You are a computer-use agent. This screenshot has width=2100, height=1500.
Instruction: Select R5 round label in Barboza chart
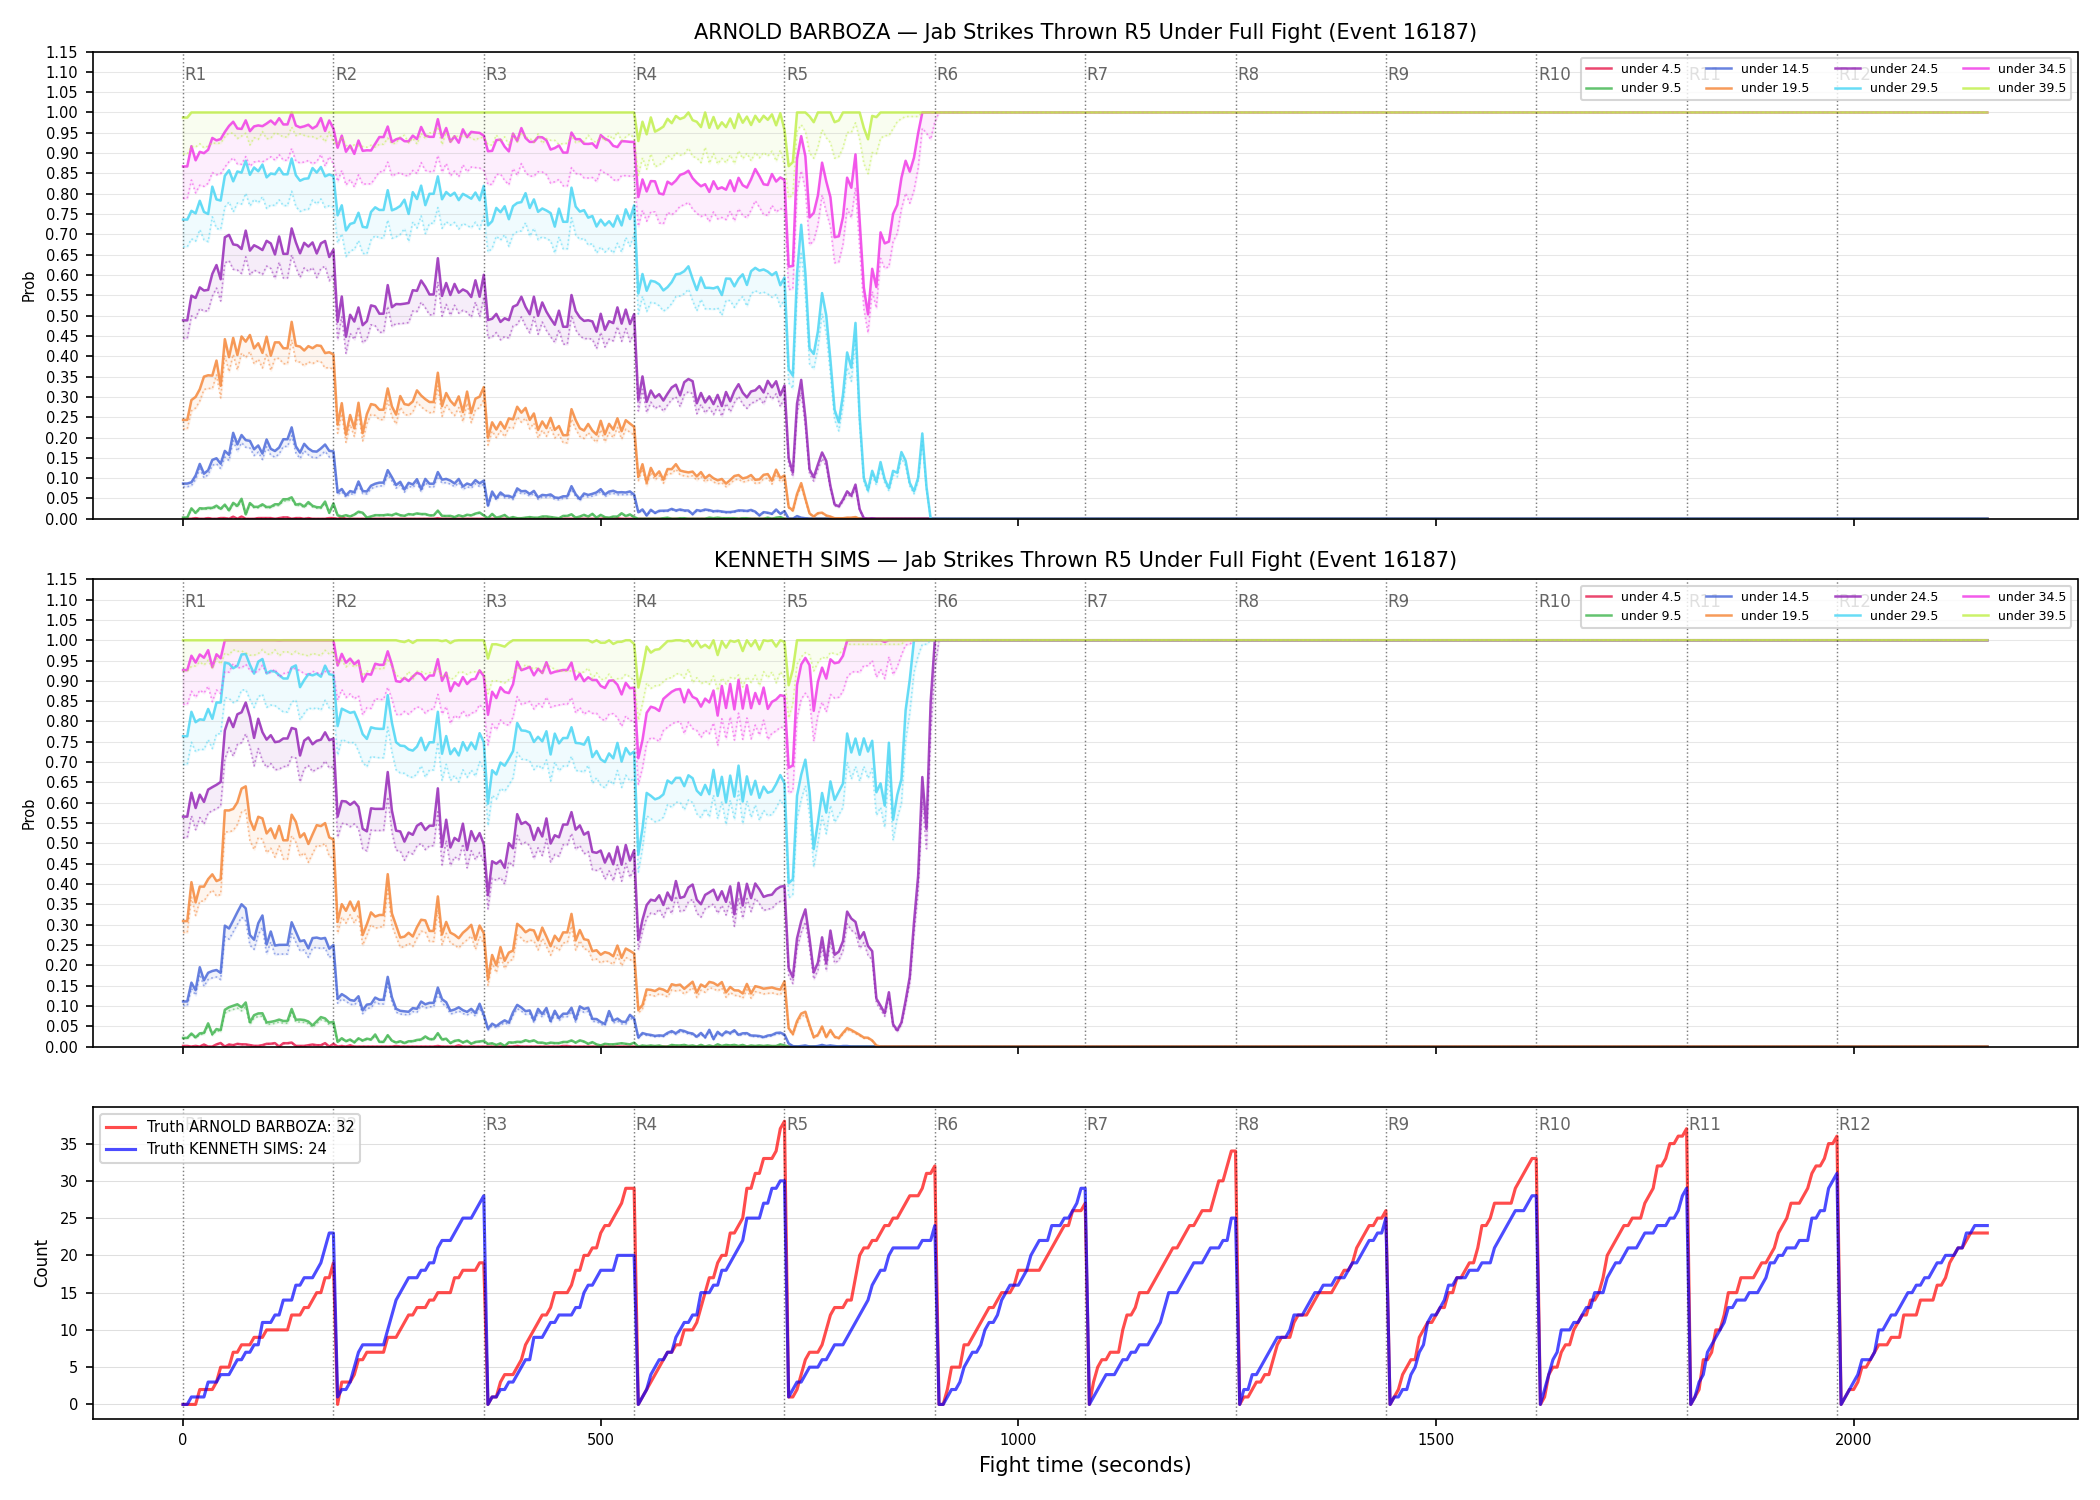pyautogui.click(x=797, y=74)
